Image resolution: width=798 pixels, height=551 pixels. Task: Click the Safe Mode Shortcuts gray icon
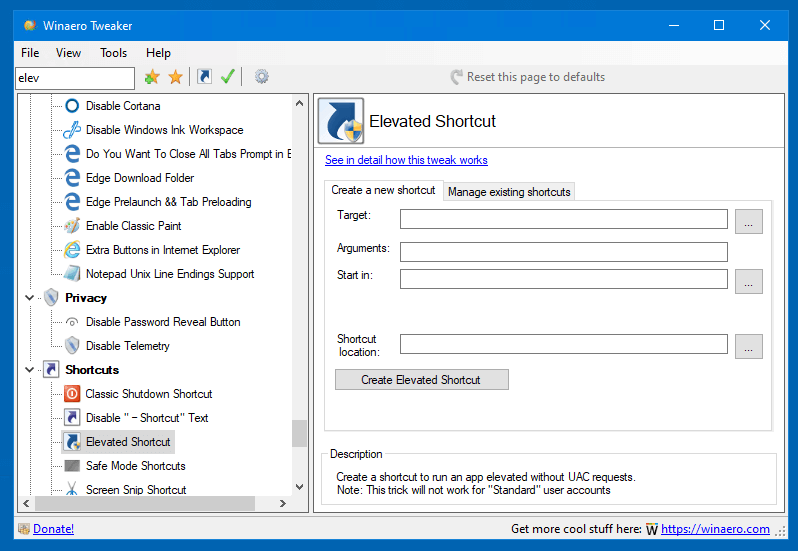[x=72, y=466]
